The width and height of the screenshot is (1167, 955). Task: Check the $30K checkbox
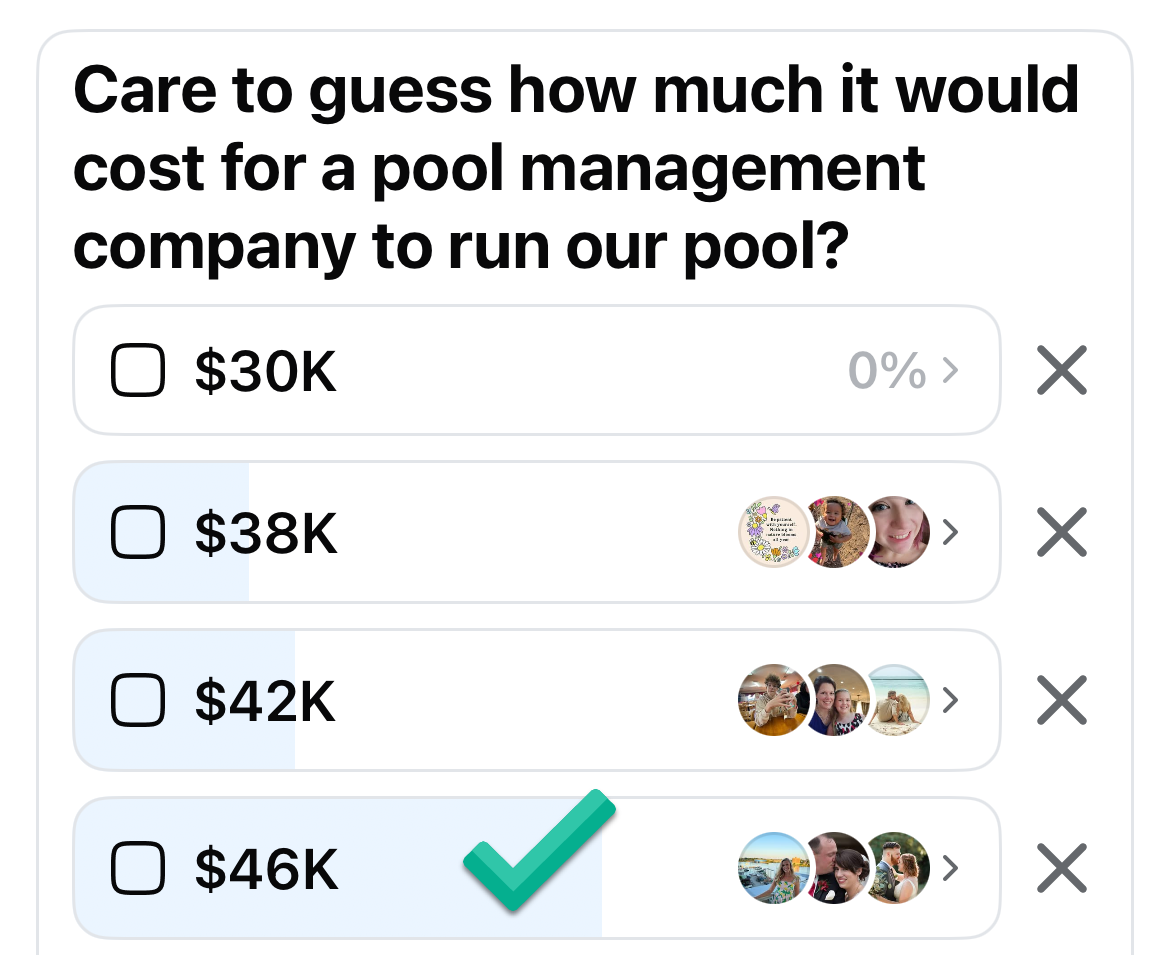(x=138, y=370)
